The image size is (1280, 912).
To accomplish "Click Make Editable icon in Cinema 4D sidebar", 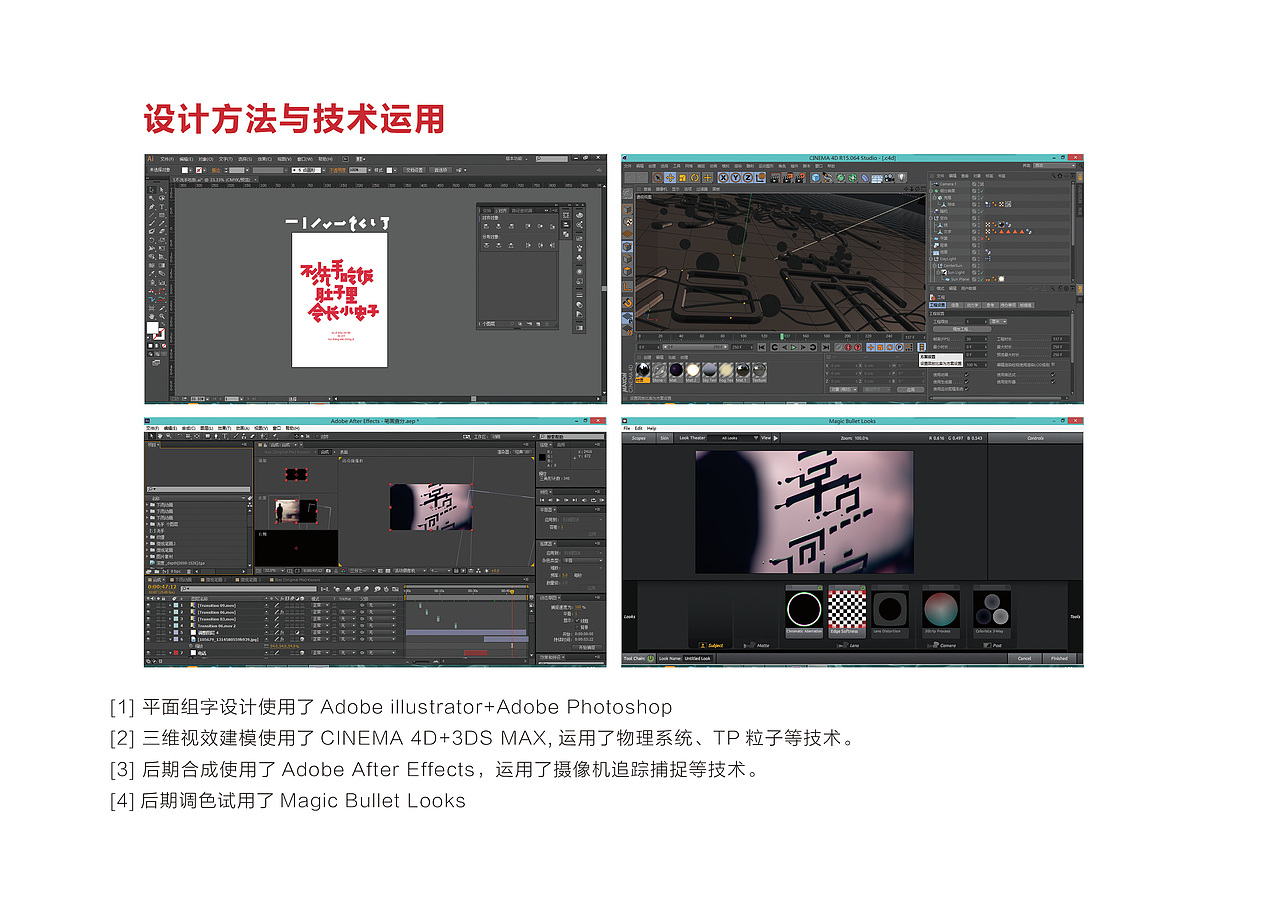I will pyautogui.click(x=628, y=194).
